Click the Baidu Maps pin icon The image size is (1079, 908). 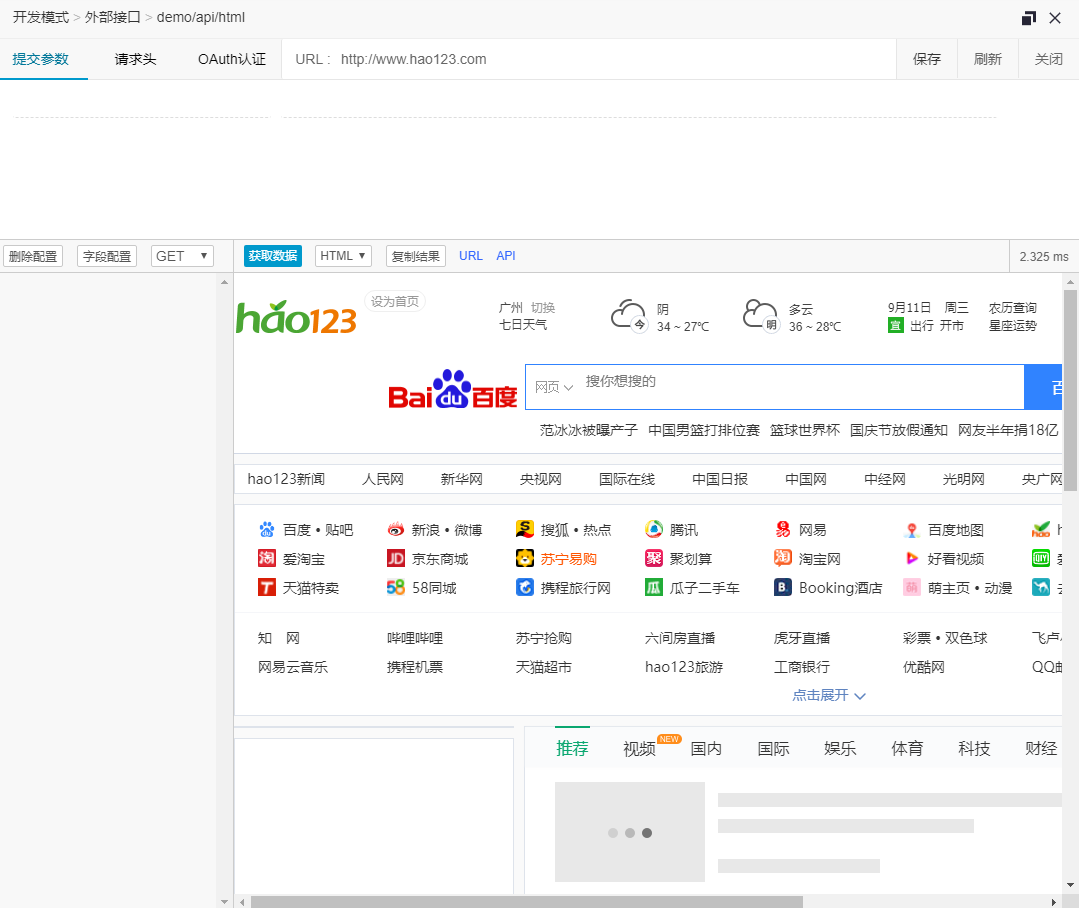tap(912, 530)
